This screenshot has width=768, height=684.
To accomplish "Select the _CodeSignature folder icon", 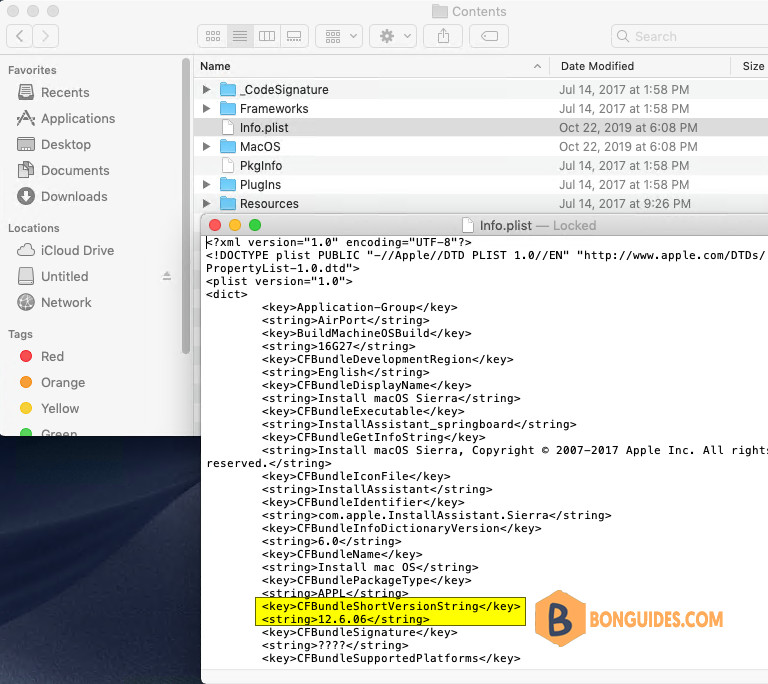I will tap(228, 89).
